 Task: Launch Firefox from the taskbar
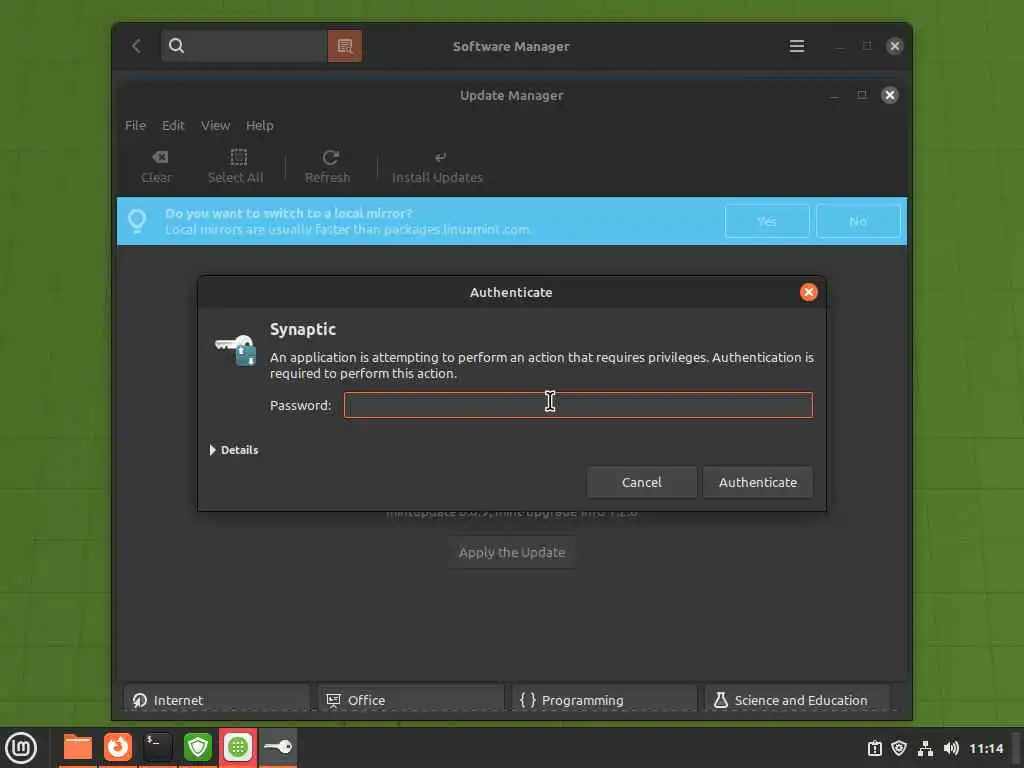click(x=118, y=748)
